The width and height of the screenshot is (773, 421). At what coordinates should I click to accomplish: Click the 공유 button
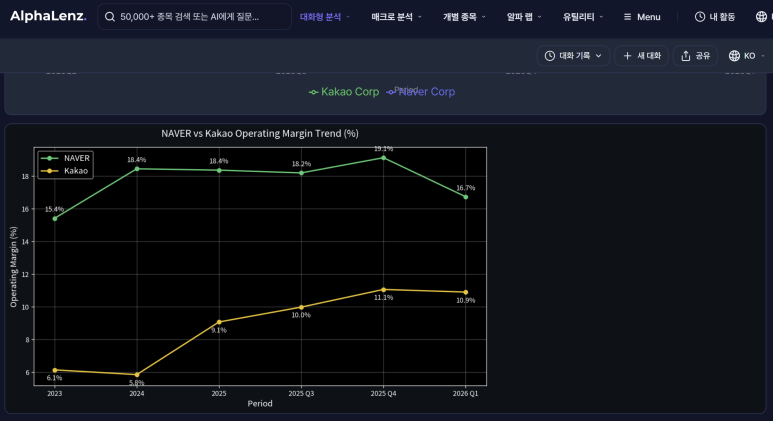[x=695, y=56]
